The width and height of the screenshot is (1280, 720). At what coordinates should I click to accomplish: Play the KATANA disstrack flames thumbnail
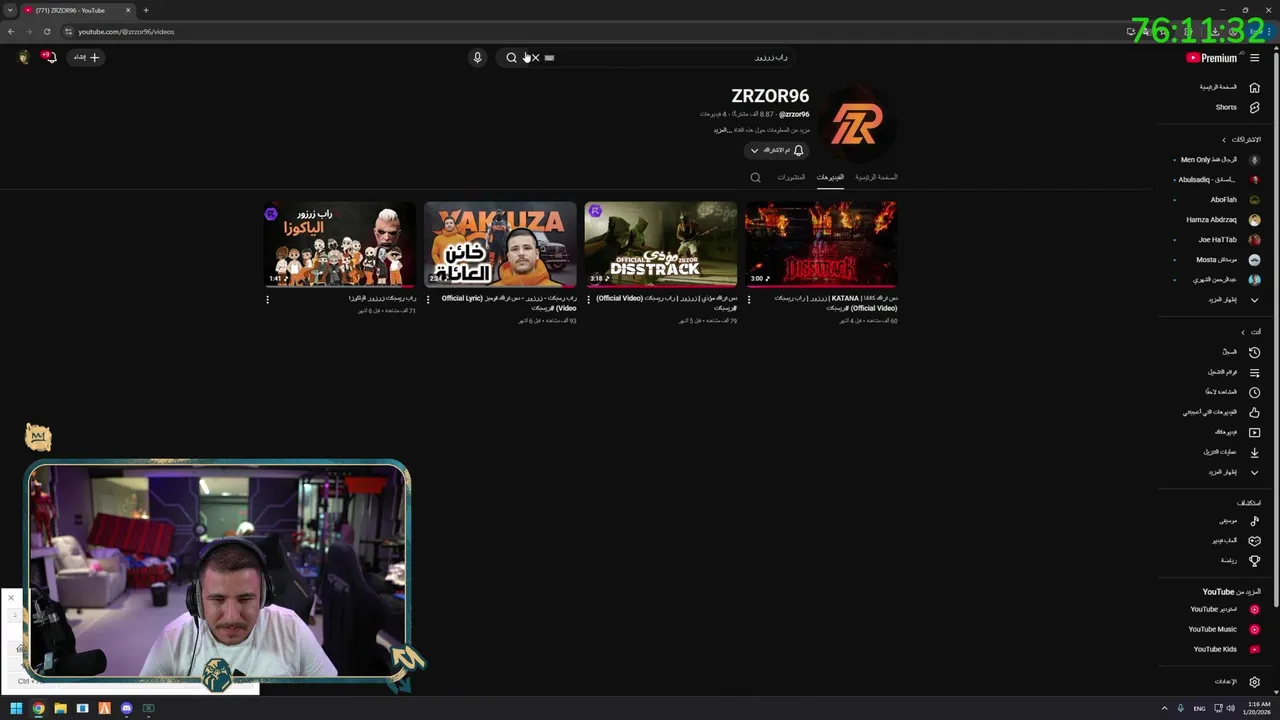(820, 244)
